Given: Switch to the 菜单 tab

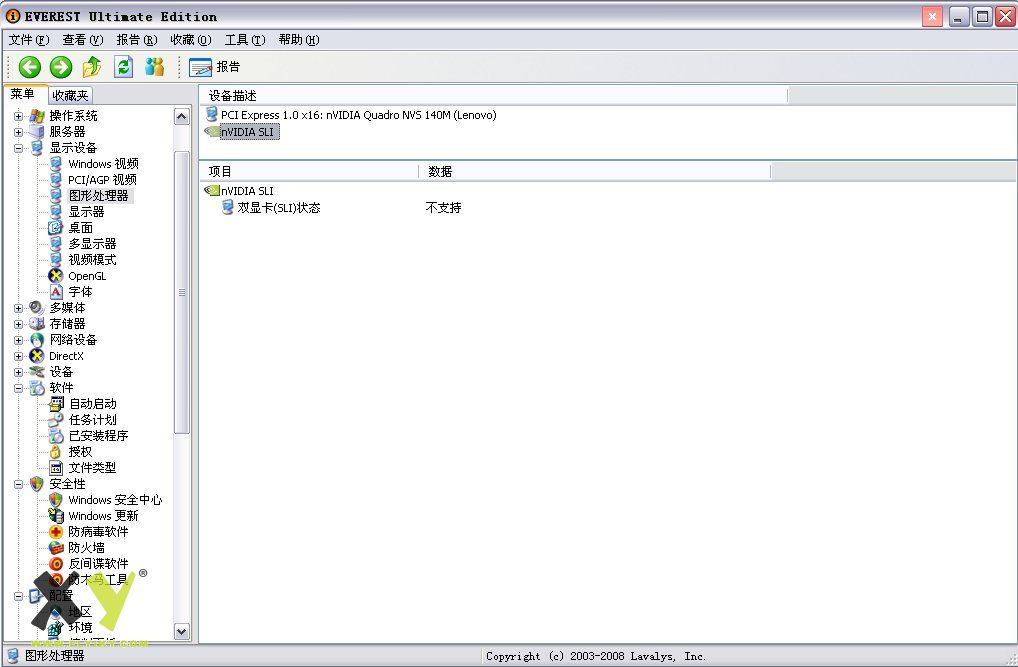Looking at the screenshot, I should click(24, 94).
